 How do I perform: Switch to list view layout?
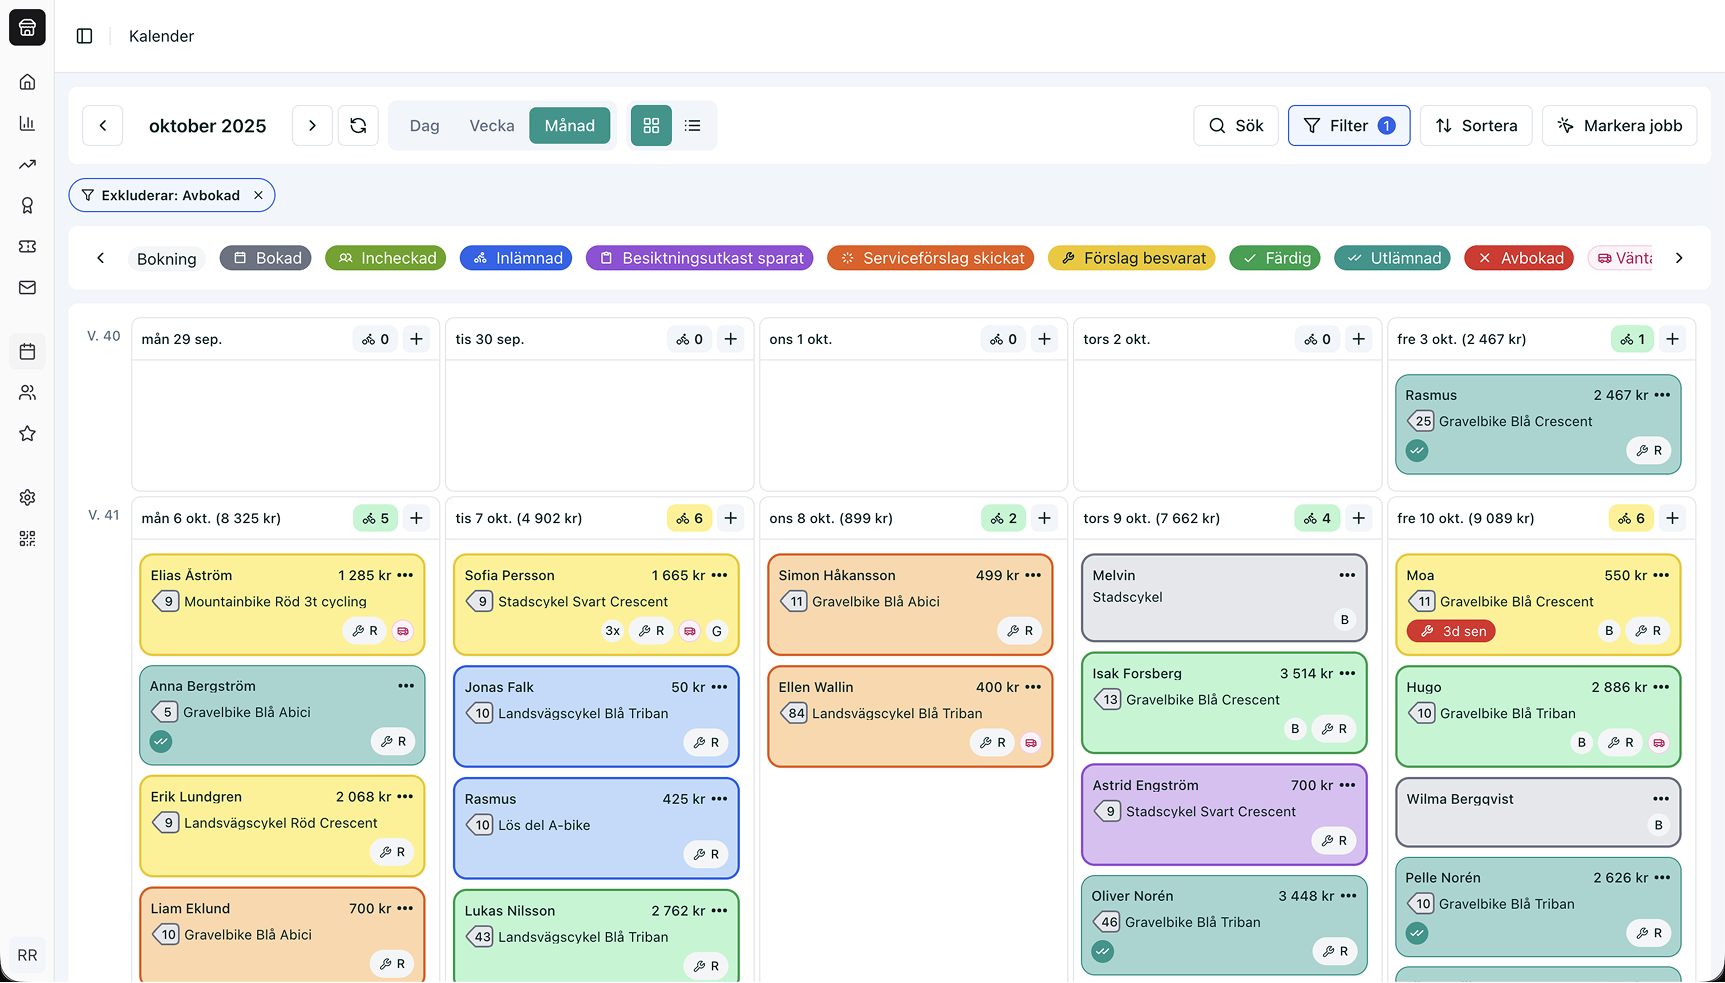point(692,126)
